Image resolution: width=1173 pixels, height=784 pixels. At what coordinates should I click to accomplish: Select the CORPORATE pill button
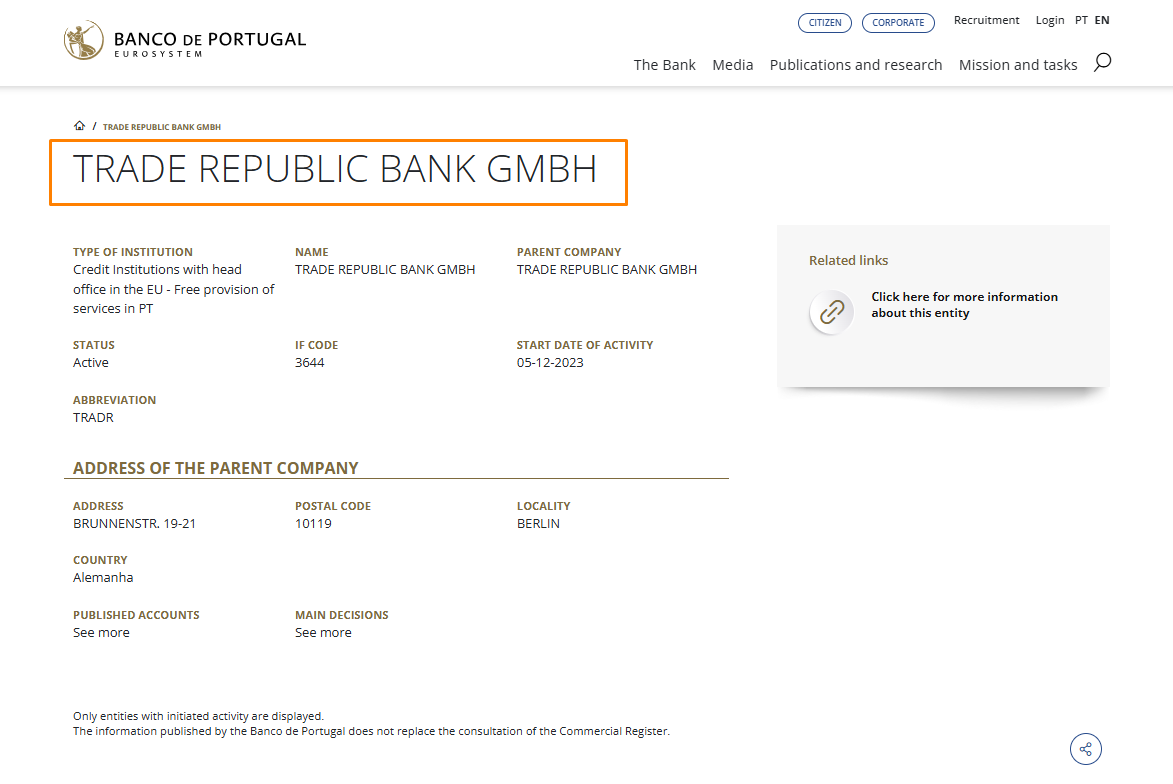pyautogui.click(x=898, y=22)
